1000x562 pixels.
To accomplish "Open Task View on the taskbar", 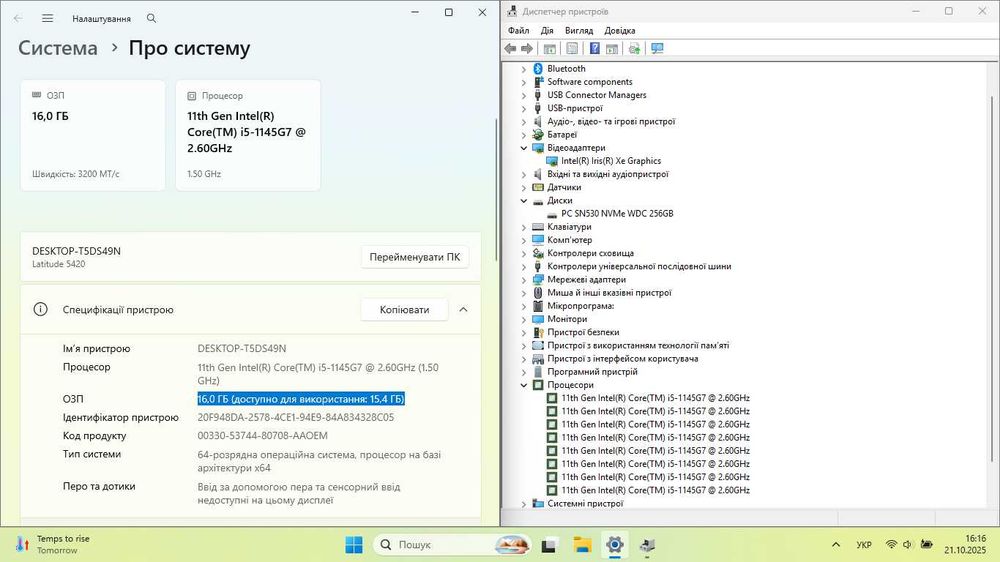I will (548, 545).
